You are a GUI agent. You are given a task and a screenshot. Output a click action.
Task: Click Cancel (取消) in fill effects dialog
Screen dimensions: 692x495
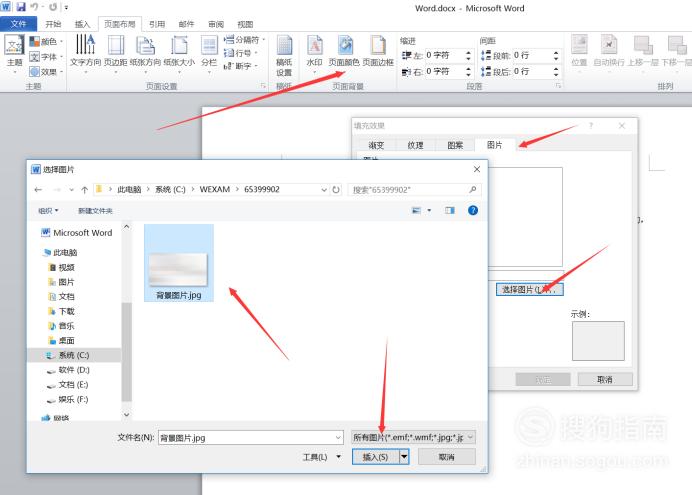[x=605, y=379]
